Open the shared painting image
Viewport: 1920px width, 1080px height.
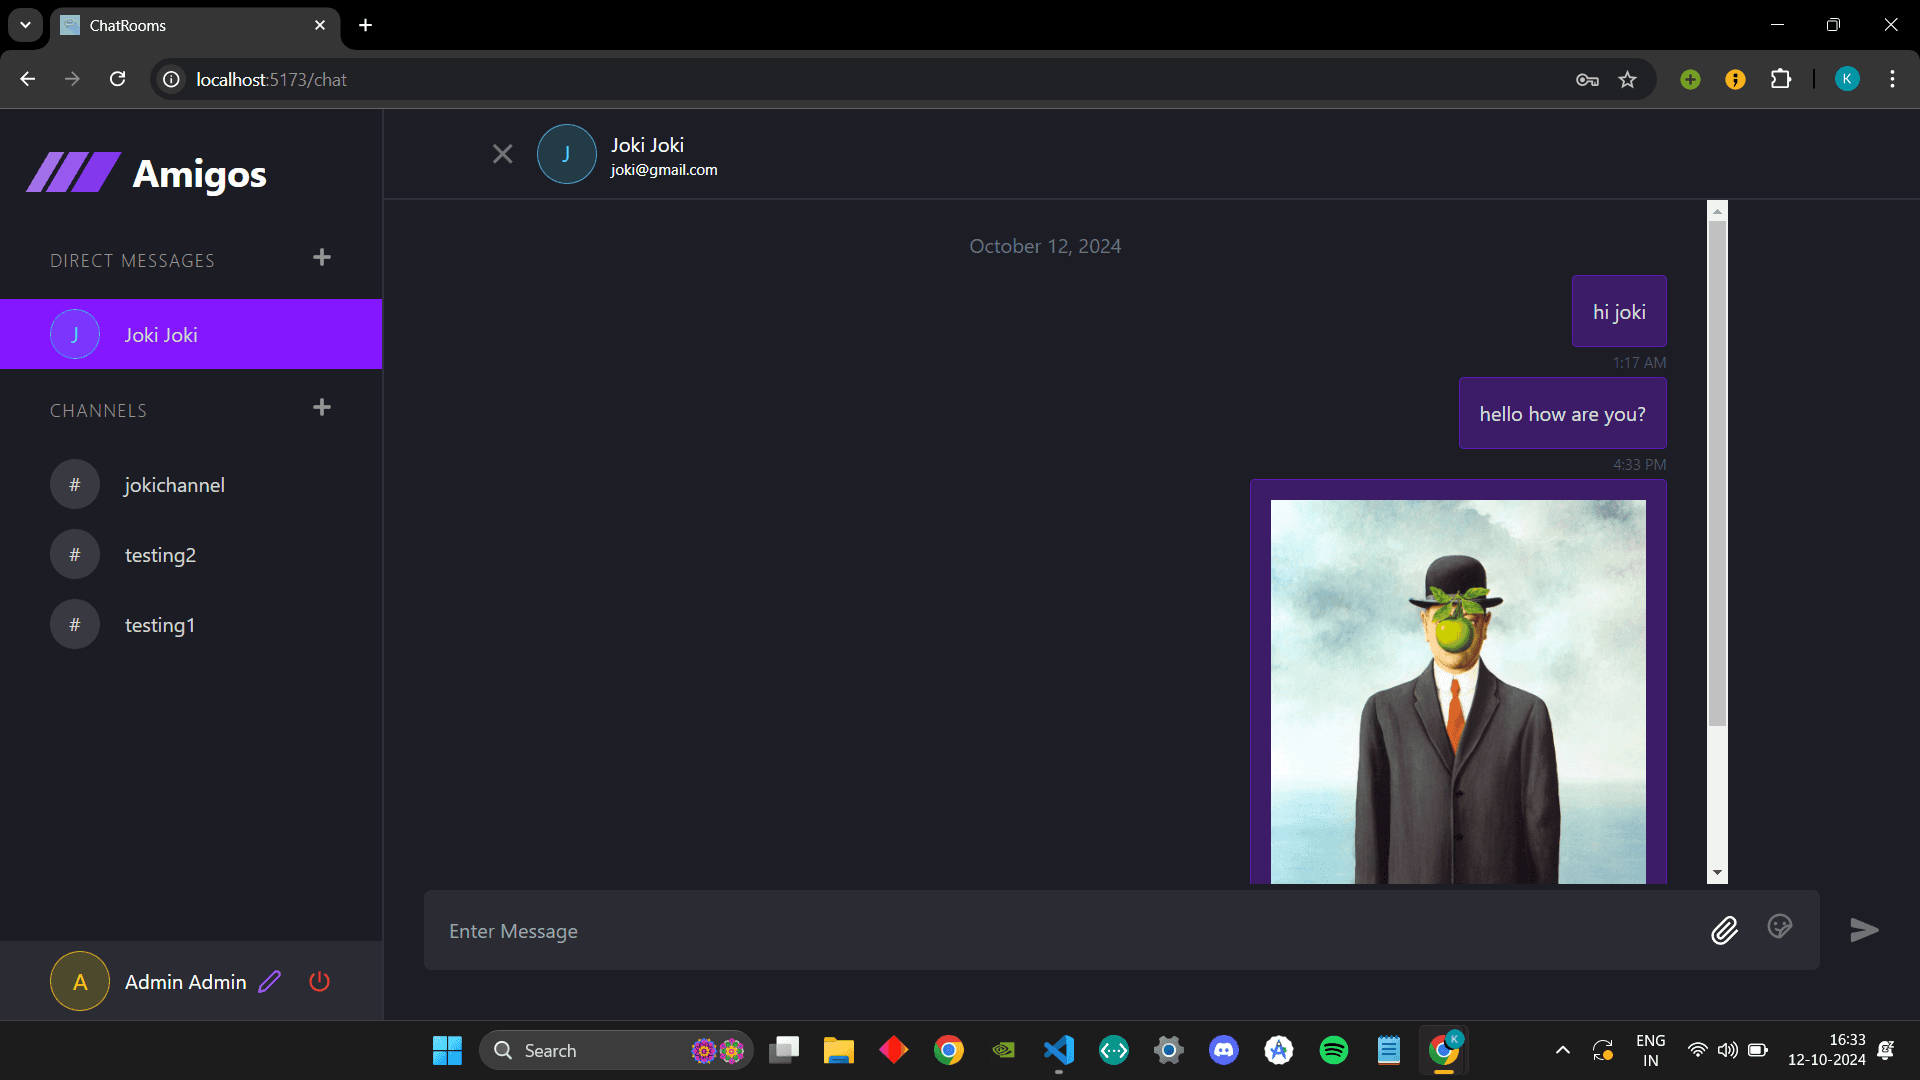[x=1458, y=692]
